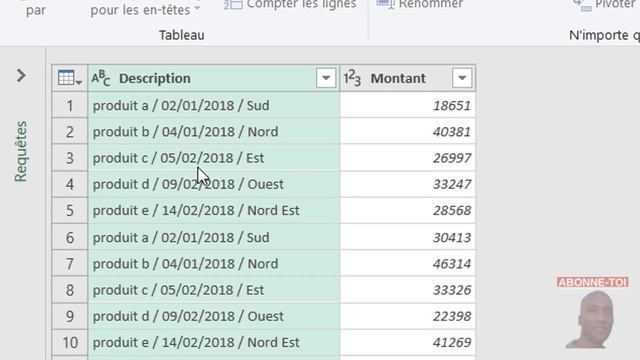Click cell 'produit d / 09/02/2018 / Ouest' in row 4
The width and height of the screenshot is (640, 360).
pyautogui.click(x=213, y=184)
